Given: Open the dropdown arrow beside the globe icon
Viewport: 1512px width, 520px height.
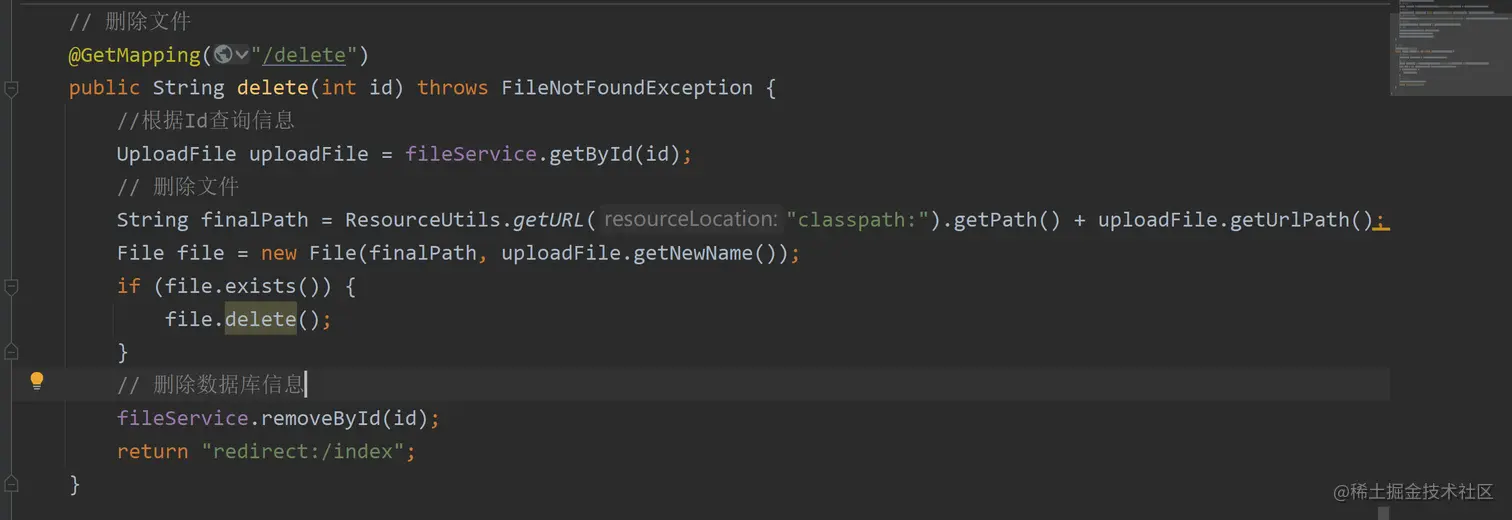Looking at the screenshot, I should pyautogui.click(x=241, y=55).
